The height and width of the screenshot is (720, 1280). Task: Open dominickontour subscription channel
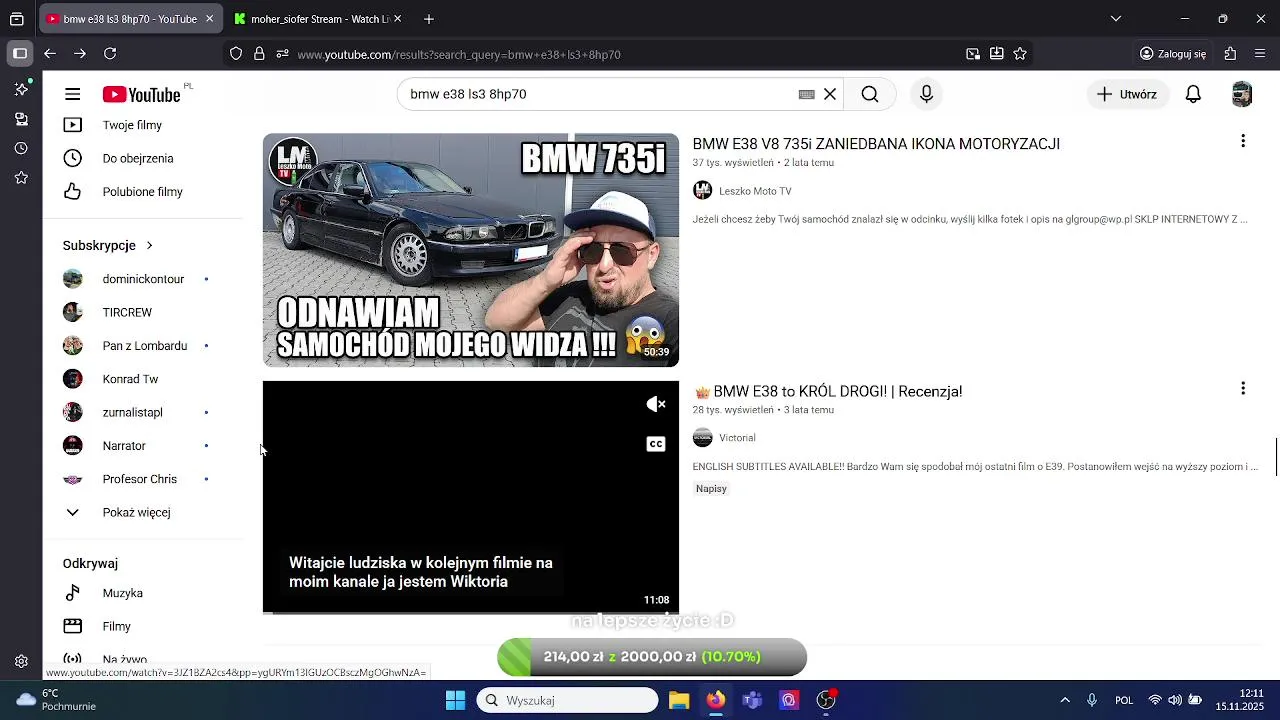[x=143, y=279]
